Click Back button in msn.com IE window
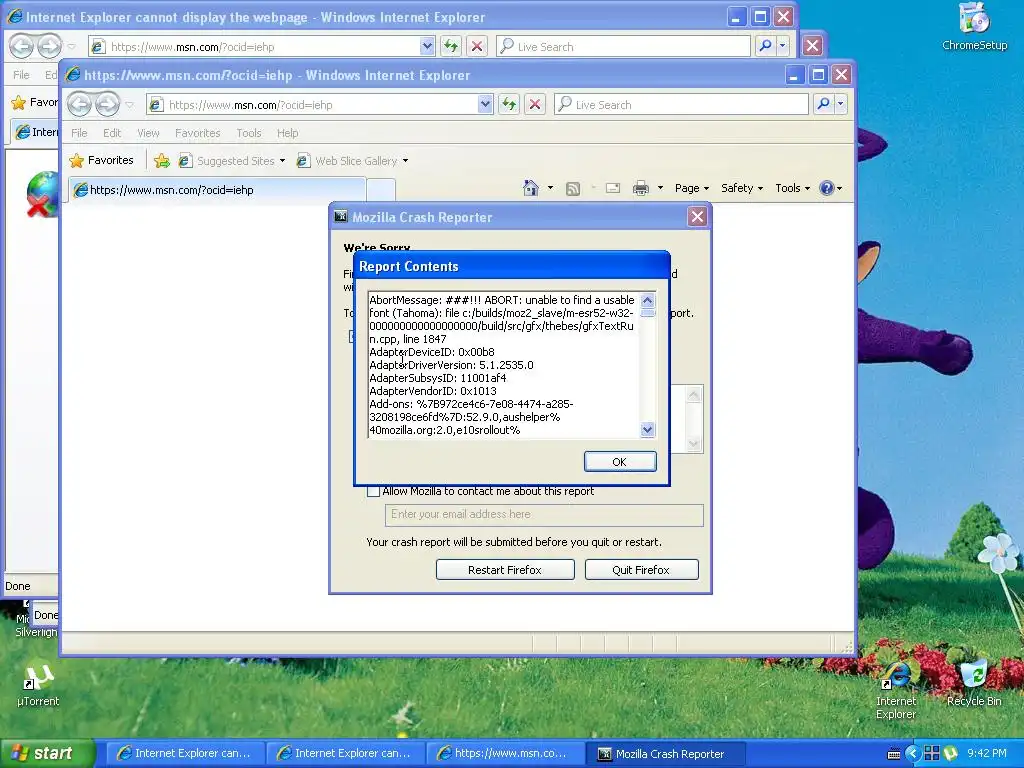1024x768 pixels. 80,104
